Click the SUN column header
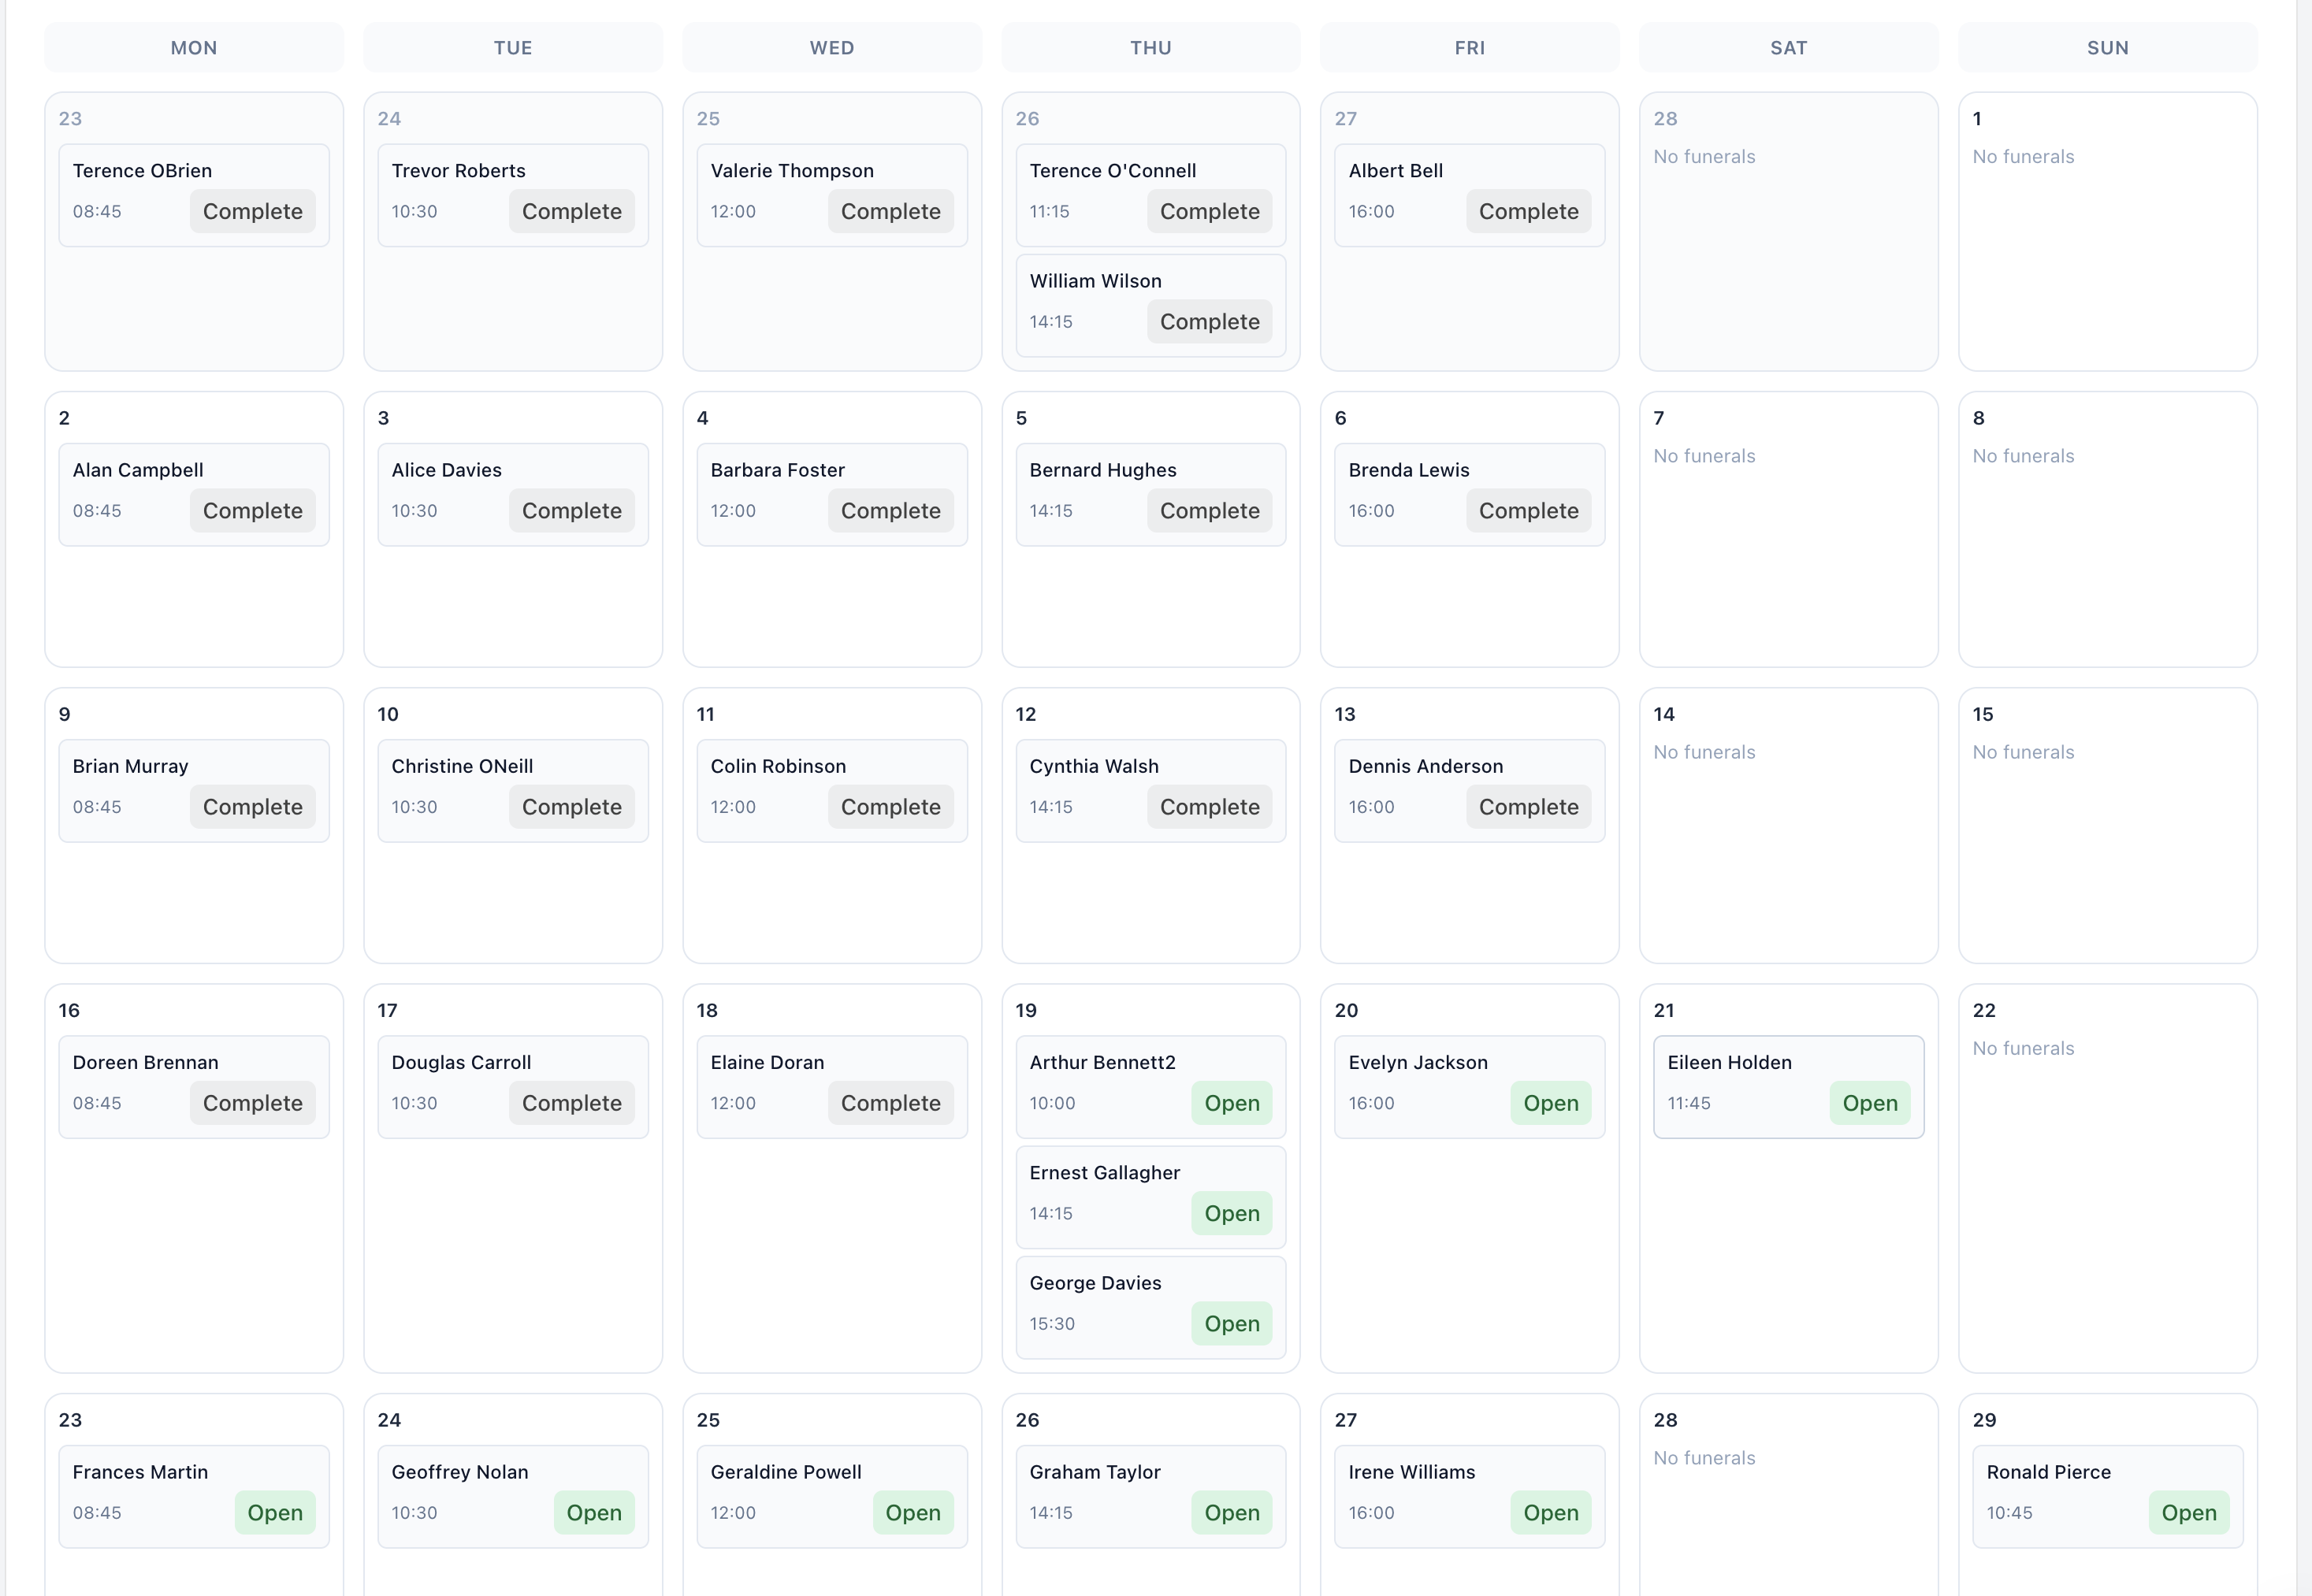 2106,47
